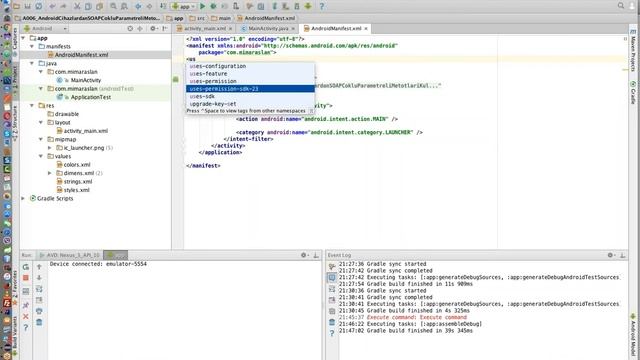Toggle soft wraps in Run console
640x360 pixels.
pos(39,289)
